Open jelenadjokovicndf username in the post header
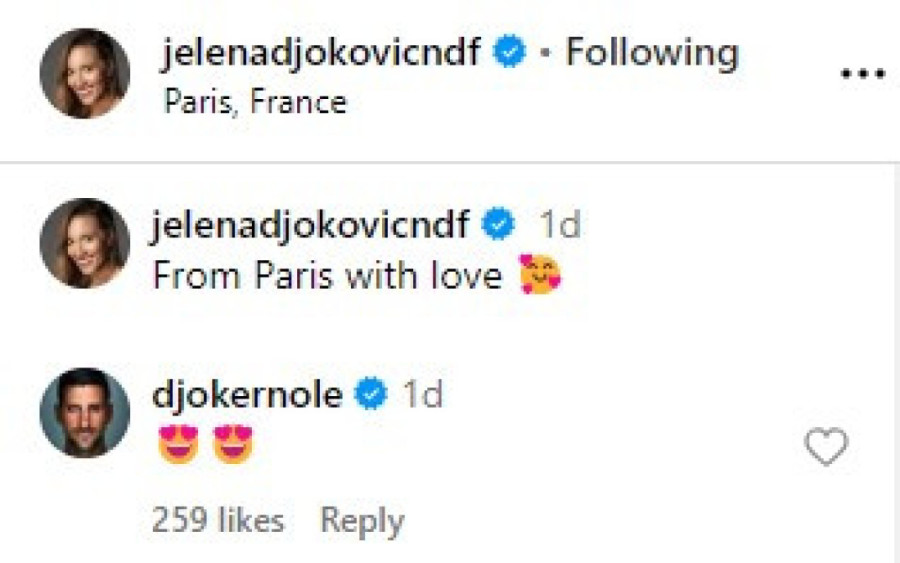Image resolution: width=900 pixels, height=563 pixels. click(322, 53)
